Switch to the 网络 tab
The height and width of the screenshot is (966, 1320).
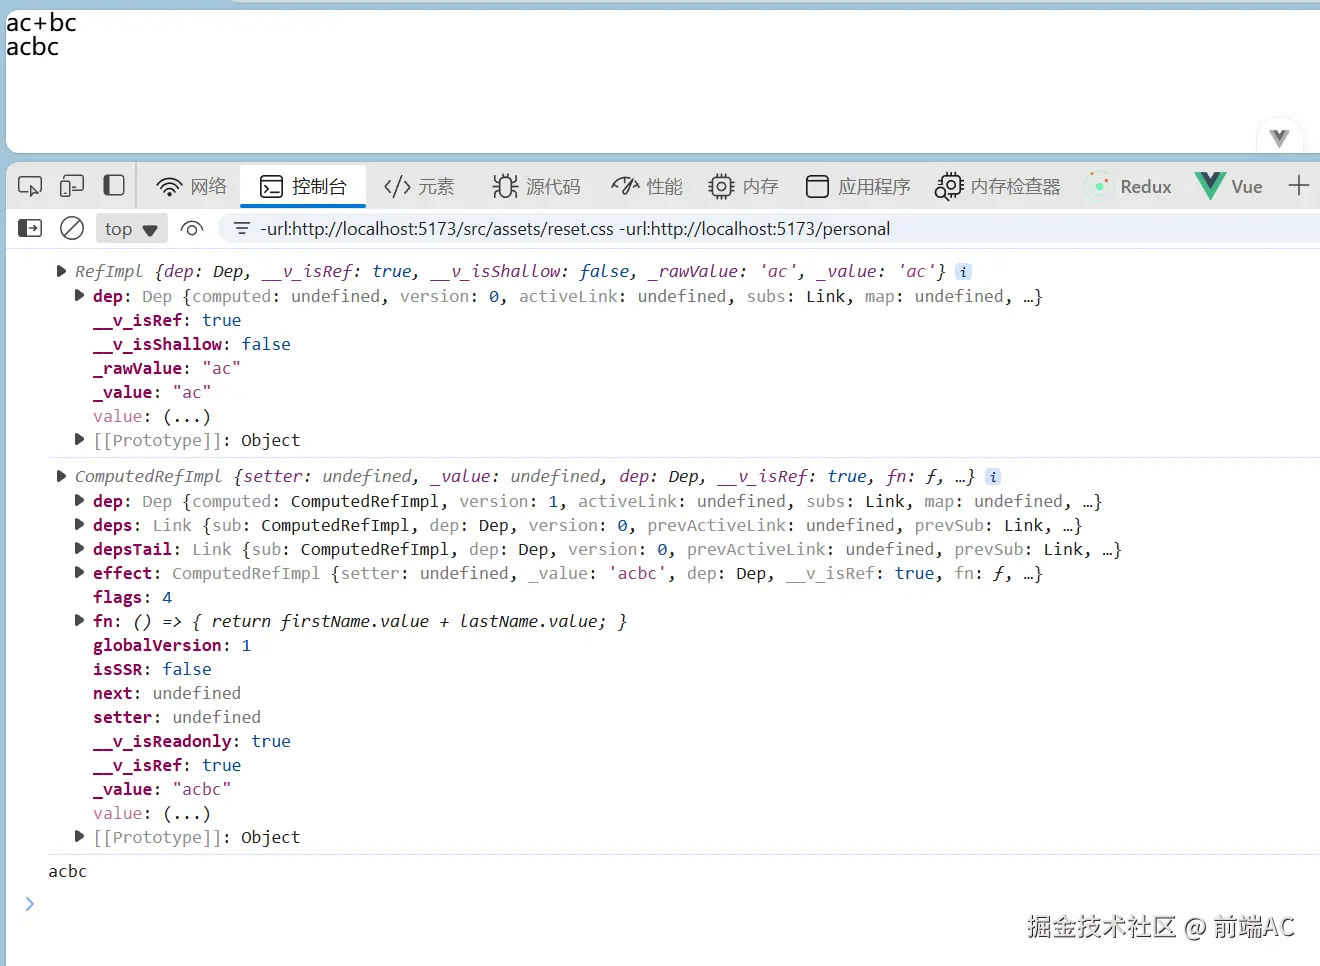[192, 186]
